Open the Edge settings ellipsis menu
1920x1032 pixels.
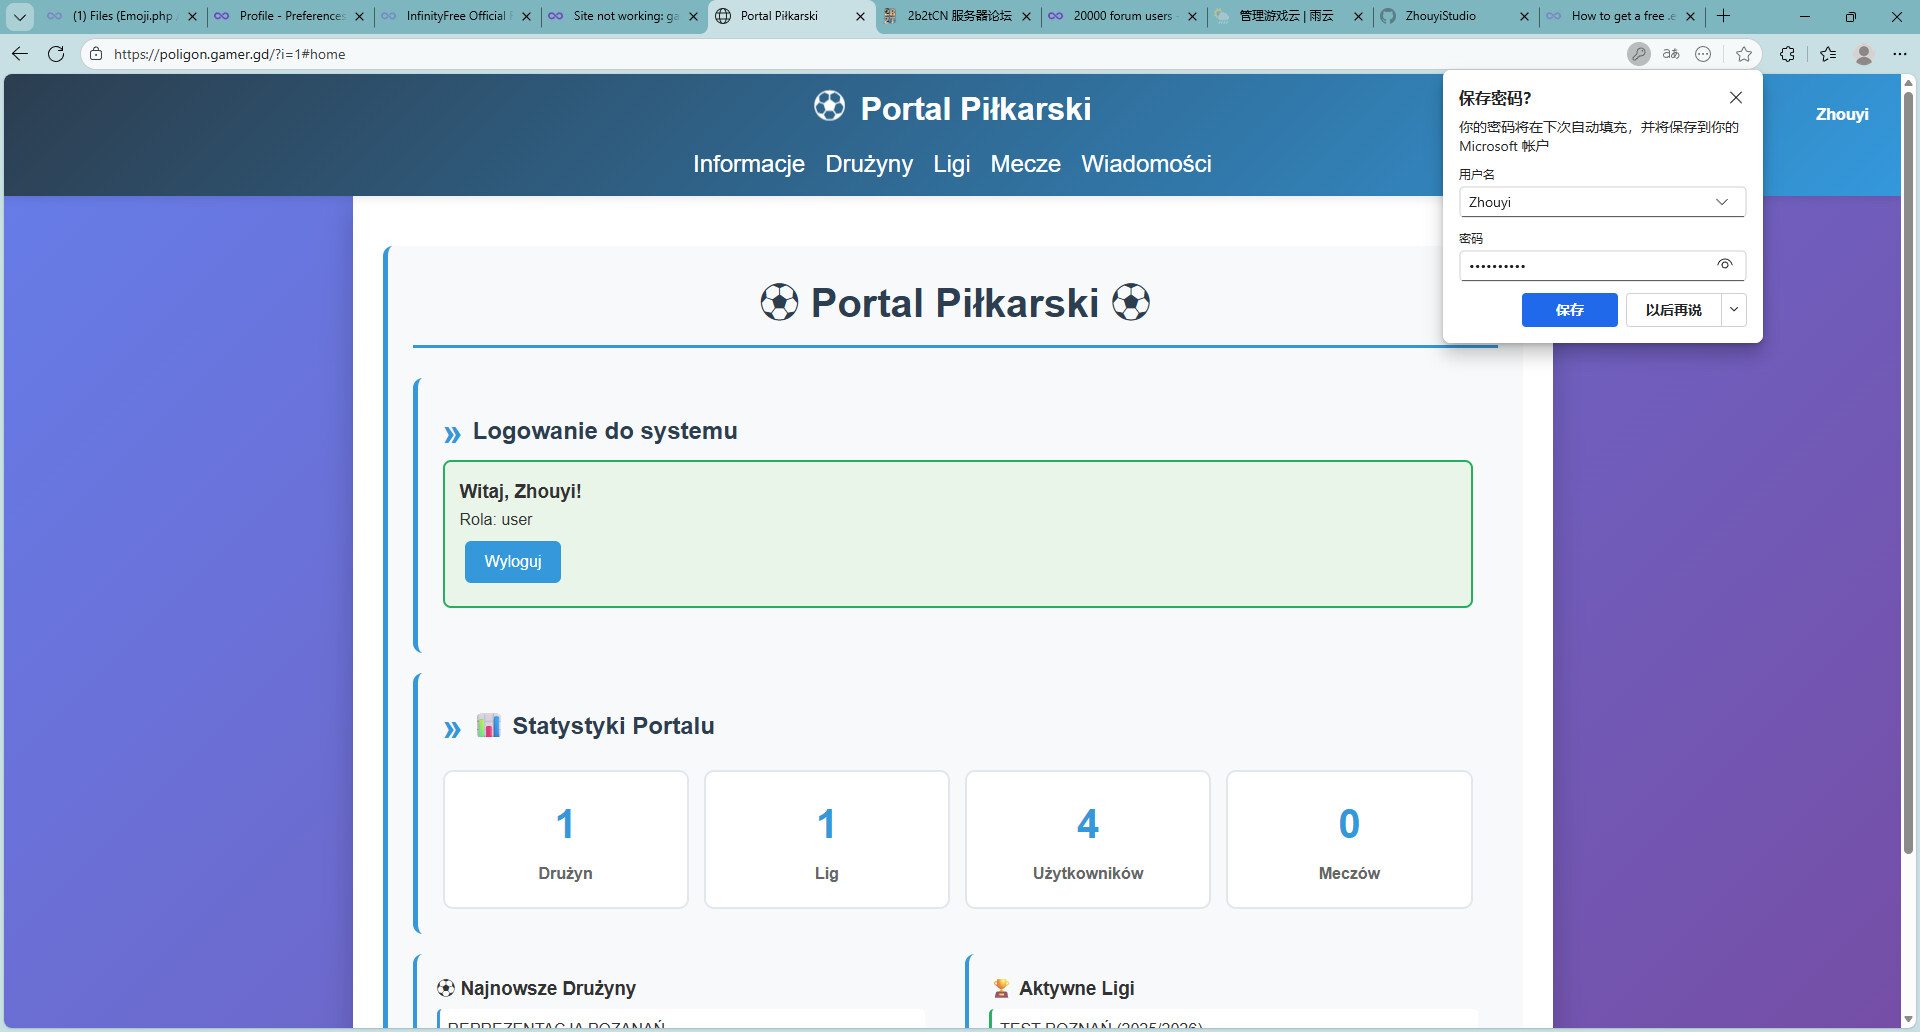[1900, 54]
